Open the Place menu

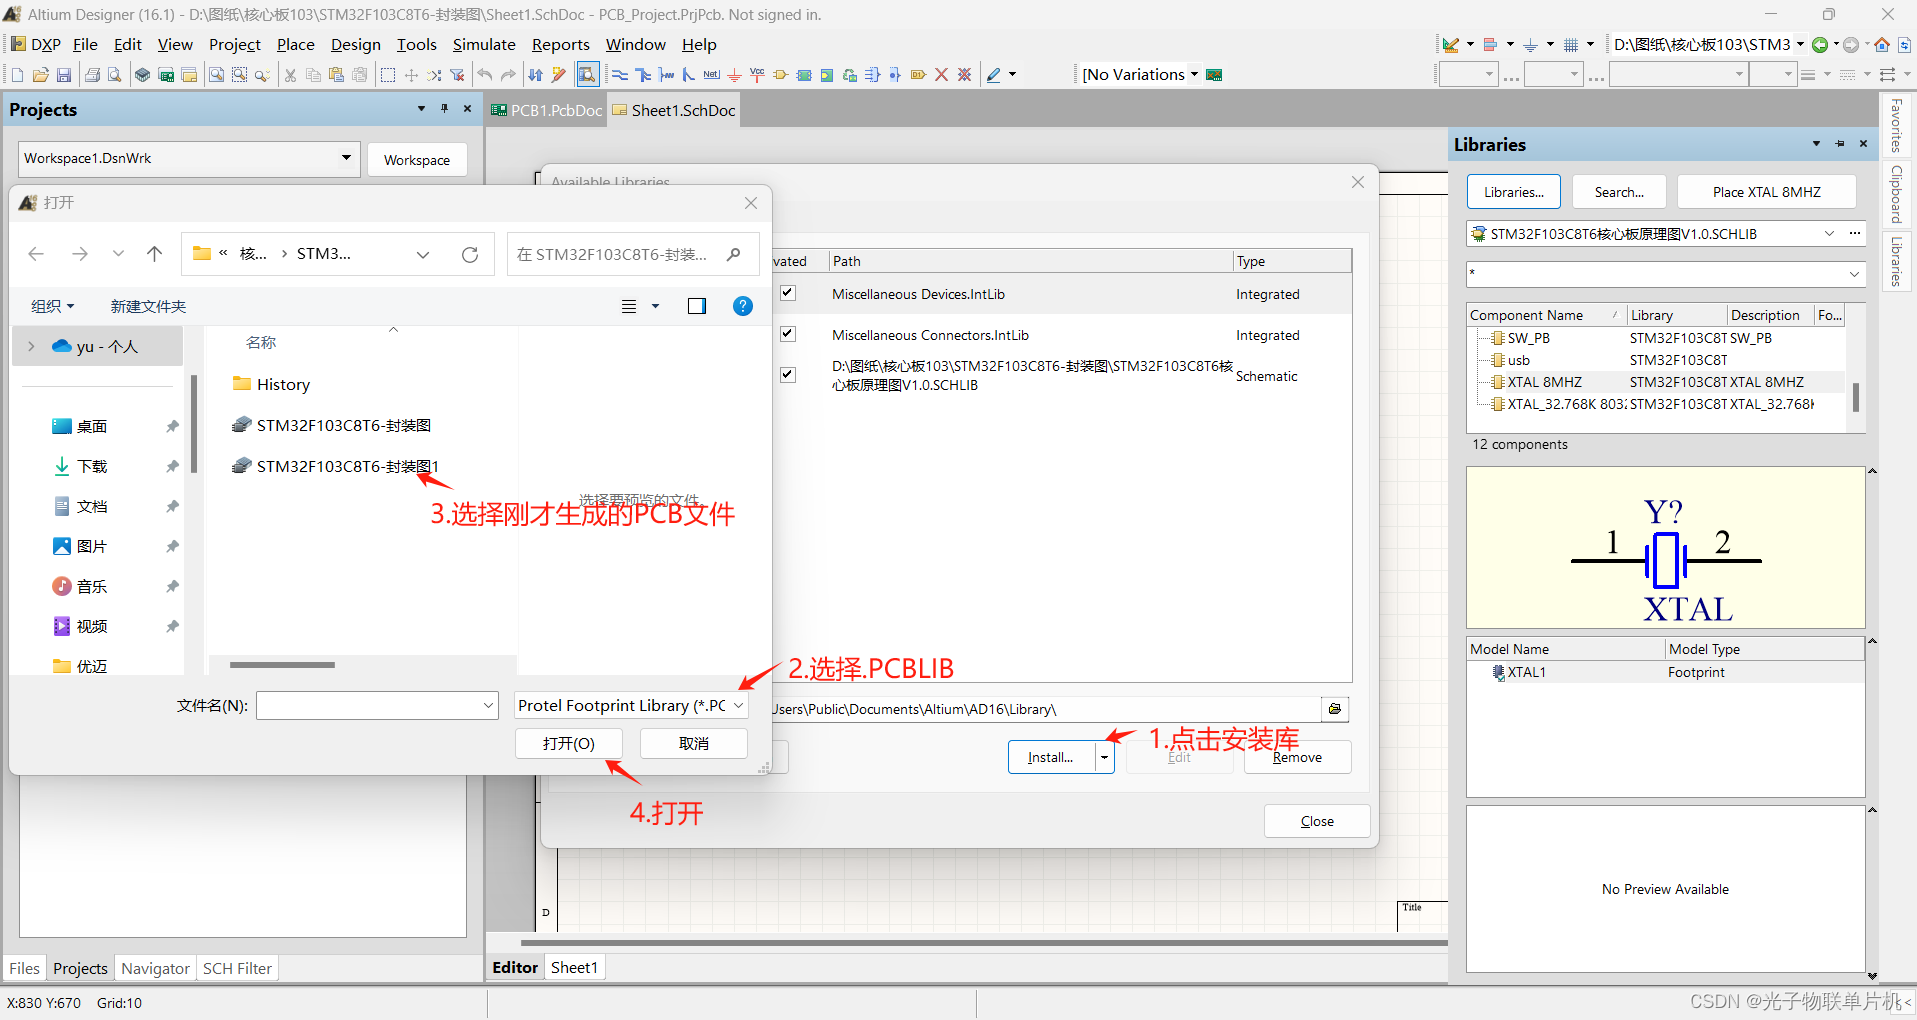[x=295, y=45]
